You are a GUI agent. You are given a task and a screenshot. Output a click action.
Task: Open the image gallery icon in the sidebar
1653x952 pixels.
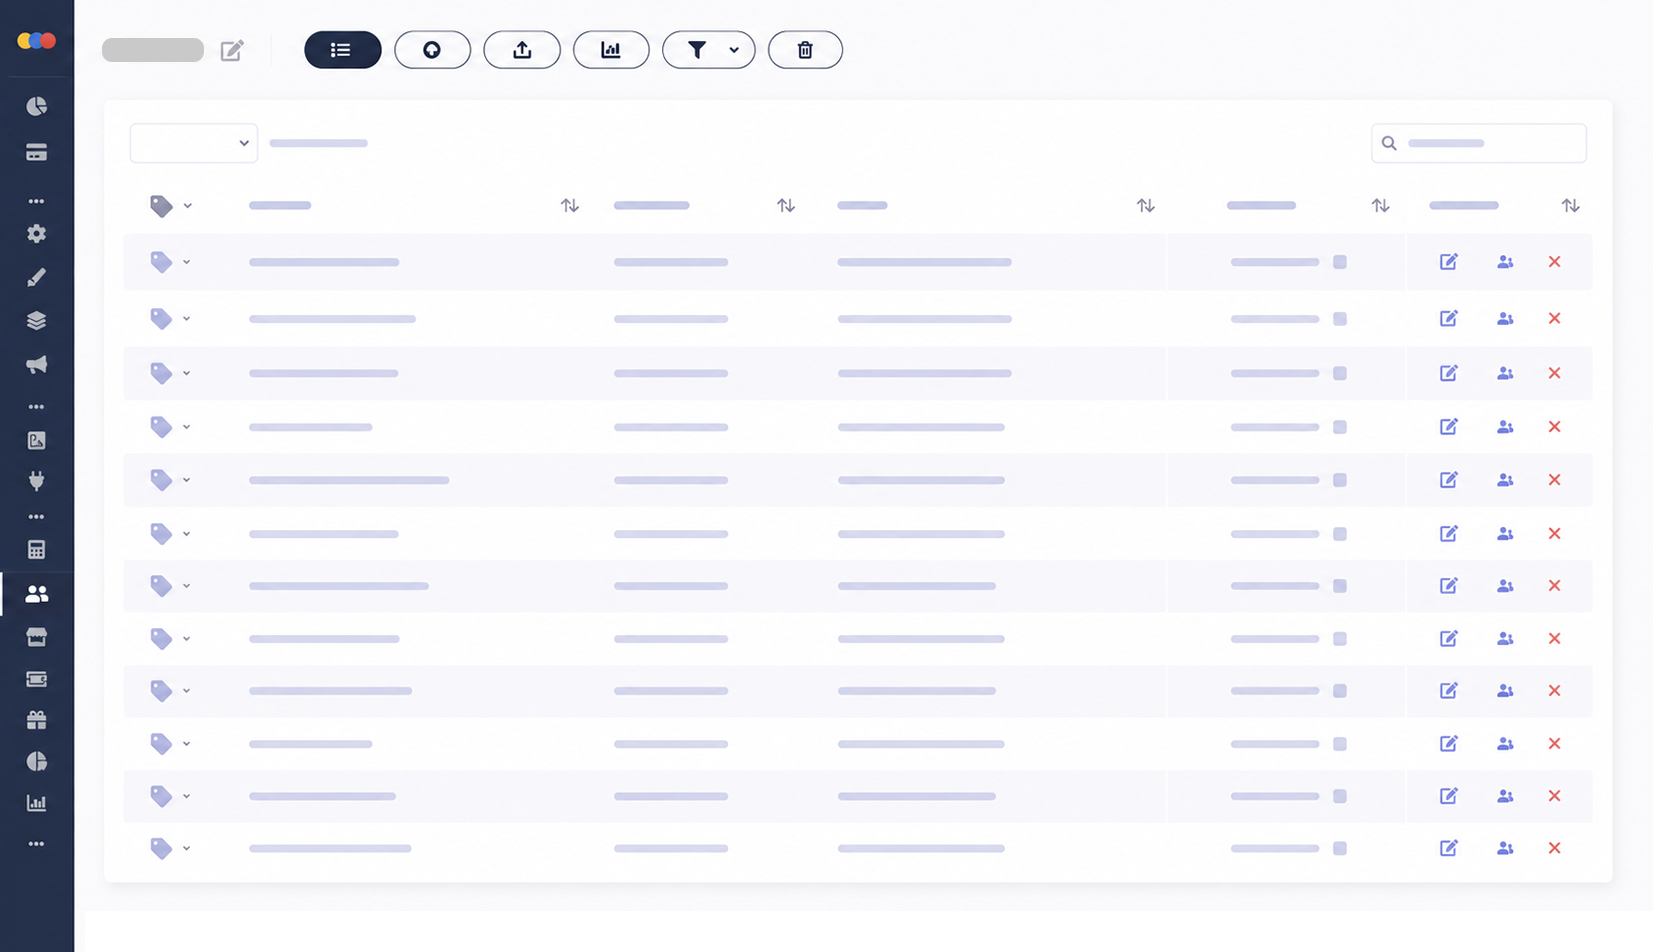click(37, 440)
